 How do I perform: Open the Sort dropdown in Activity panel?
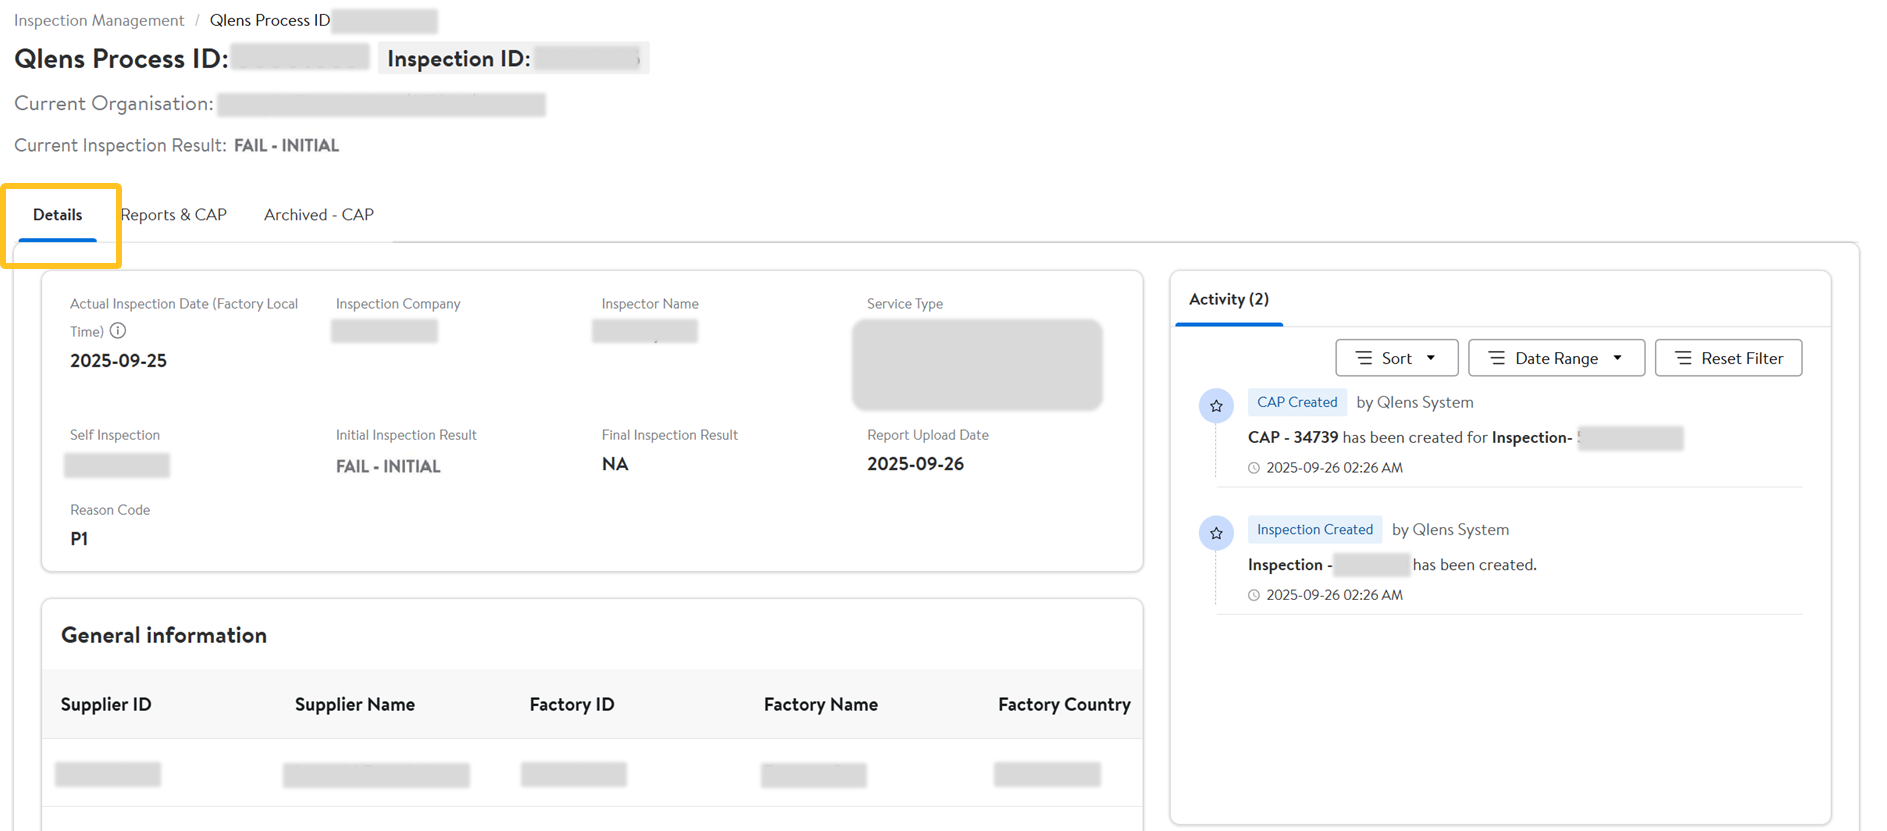coord(1396,358)
